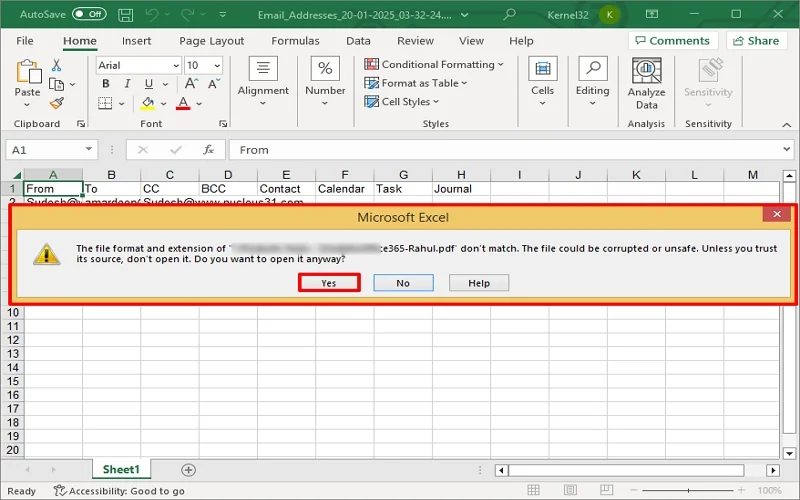This screenshot has height=500, width=800.
Task: Open the Help tab
Action: click(x=521, y=41)
